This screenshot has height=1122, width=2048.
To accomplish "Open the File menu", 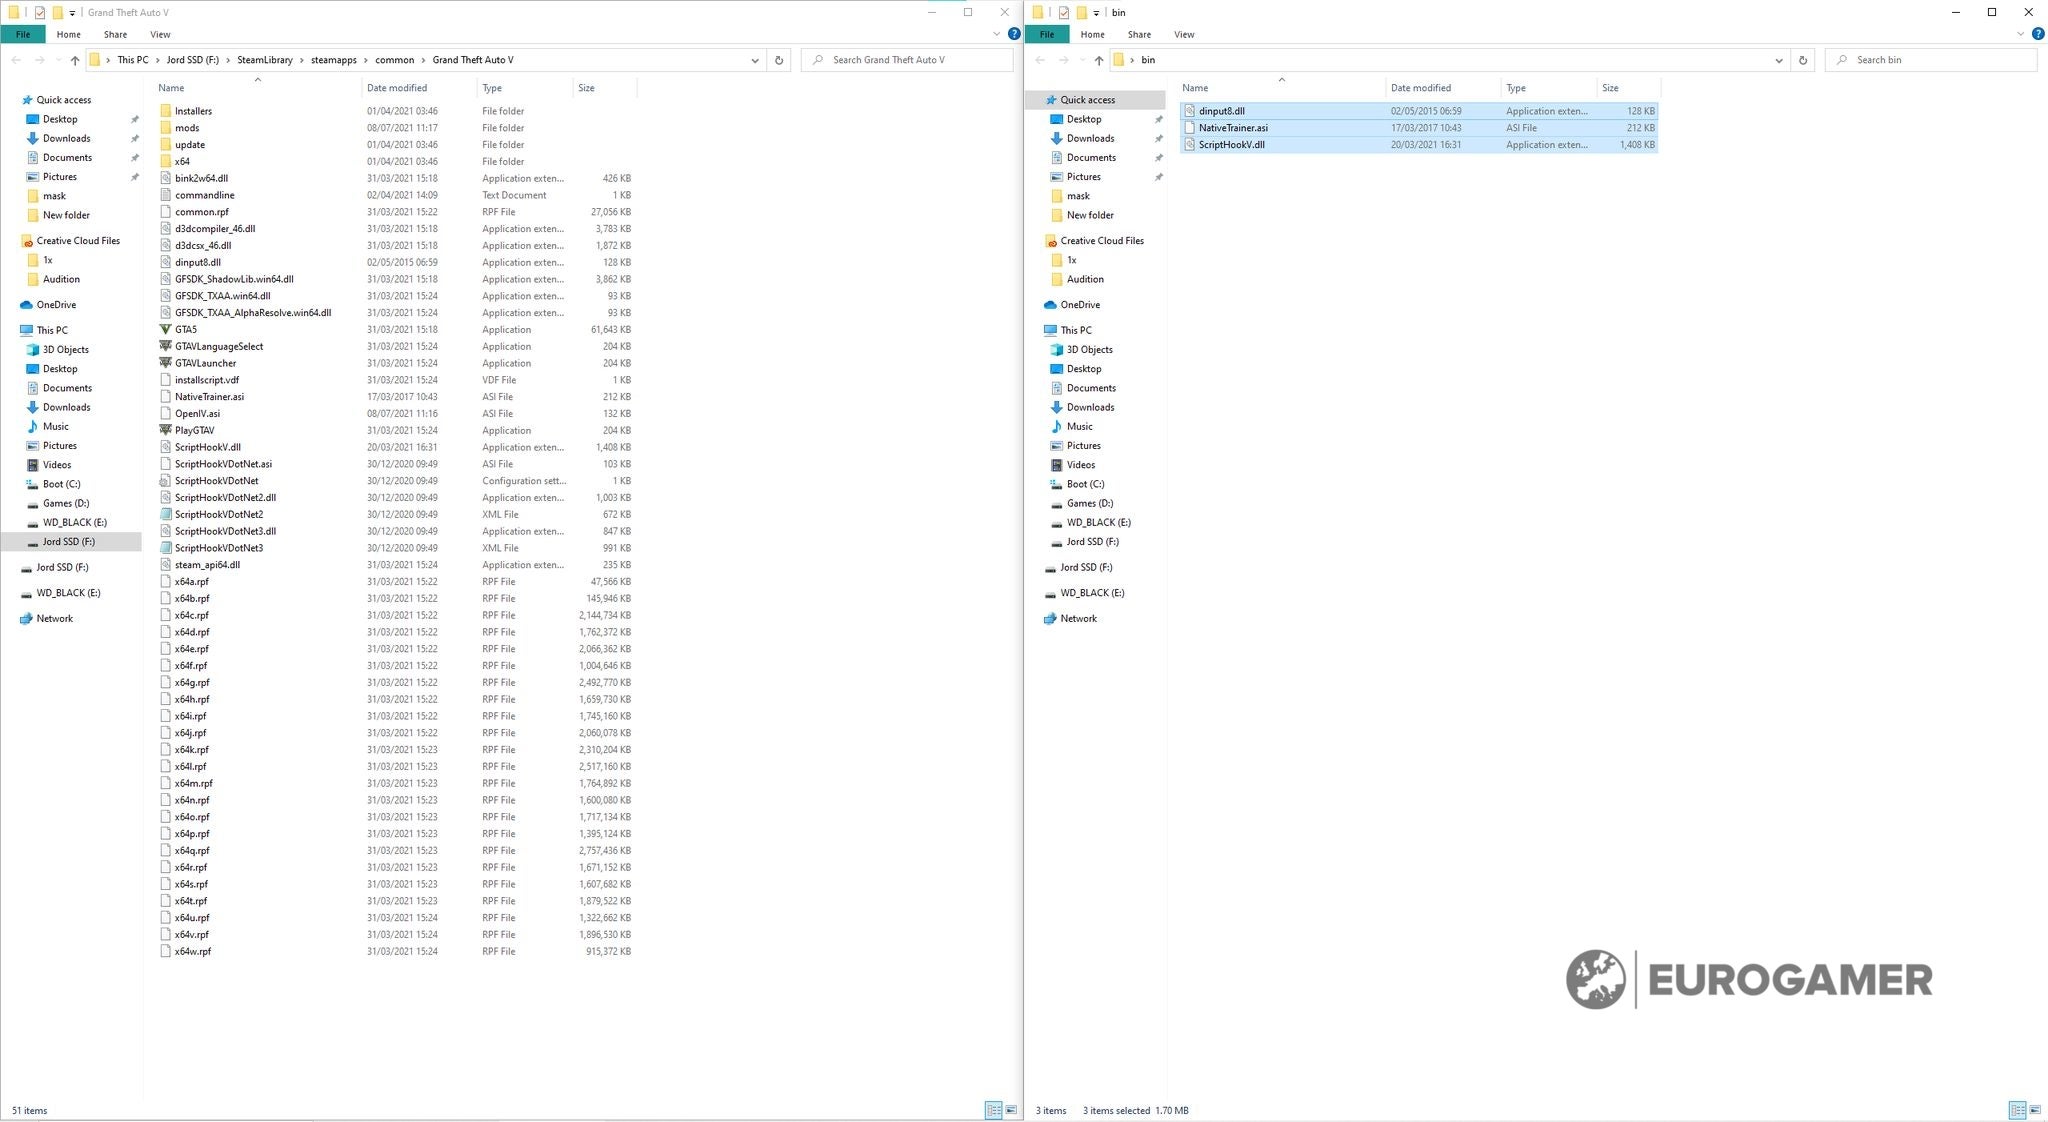I will point(22,33).
